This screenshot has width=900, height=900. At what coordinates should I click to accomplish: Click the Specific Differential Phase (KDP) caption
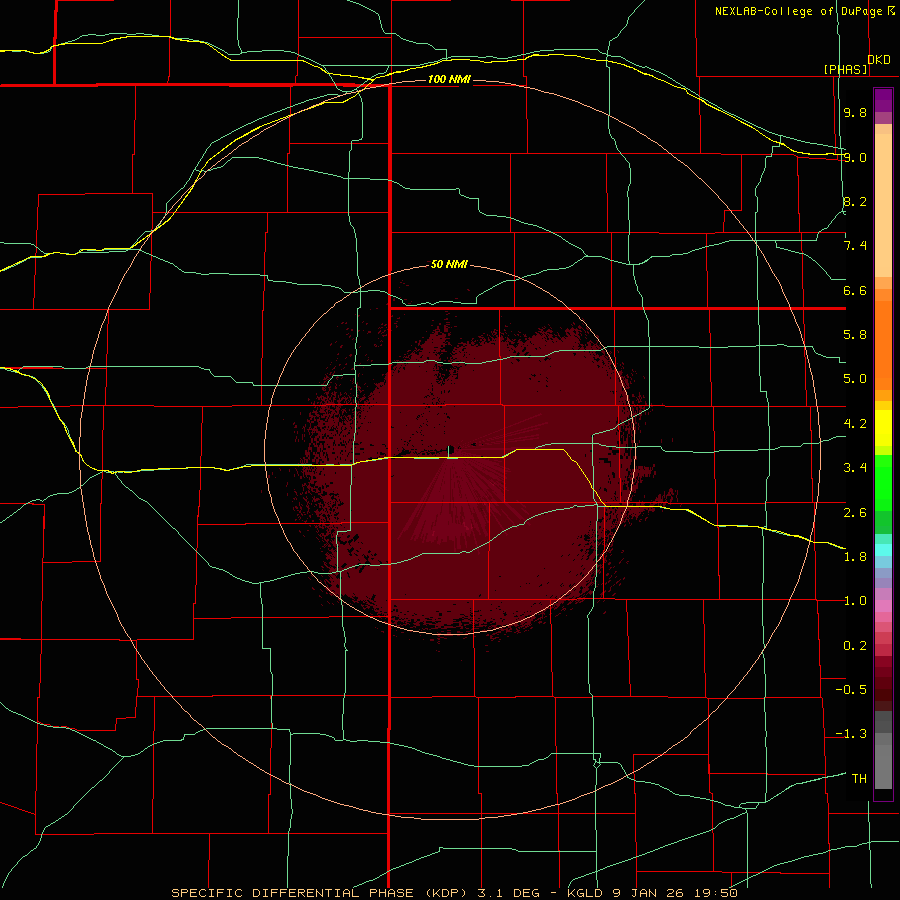(323, 893)
